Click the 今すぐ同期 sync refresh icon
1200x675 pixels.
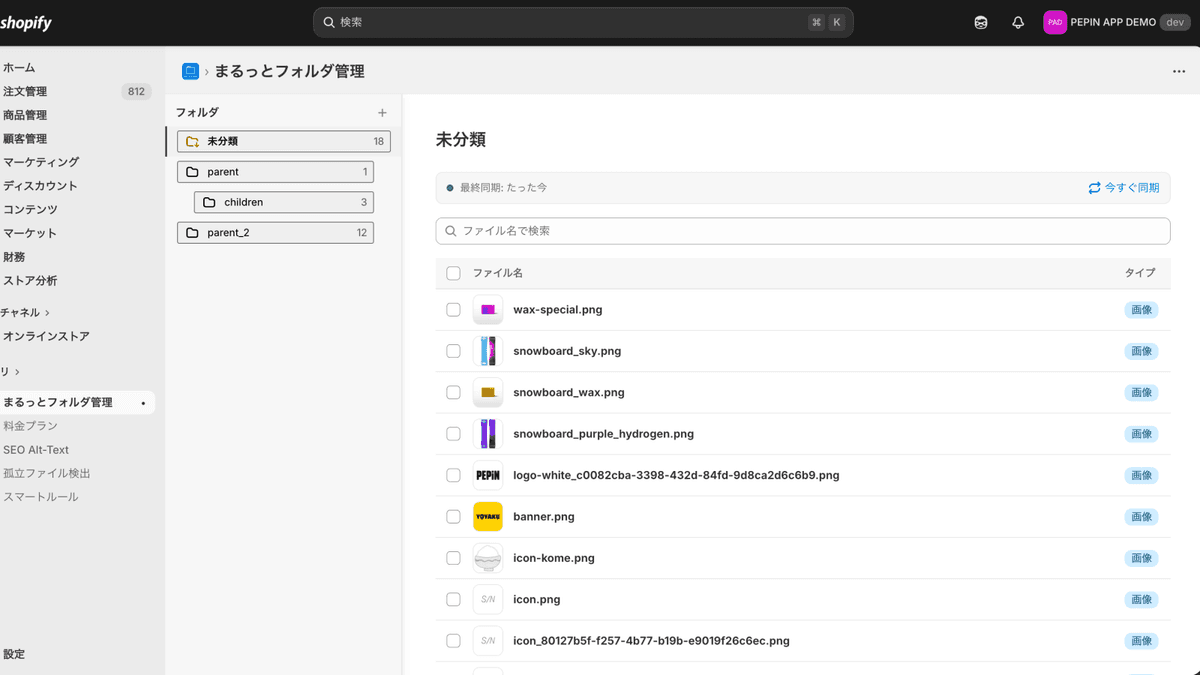(x=1094, y=188)
